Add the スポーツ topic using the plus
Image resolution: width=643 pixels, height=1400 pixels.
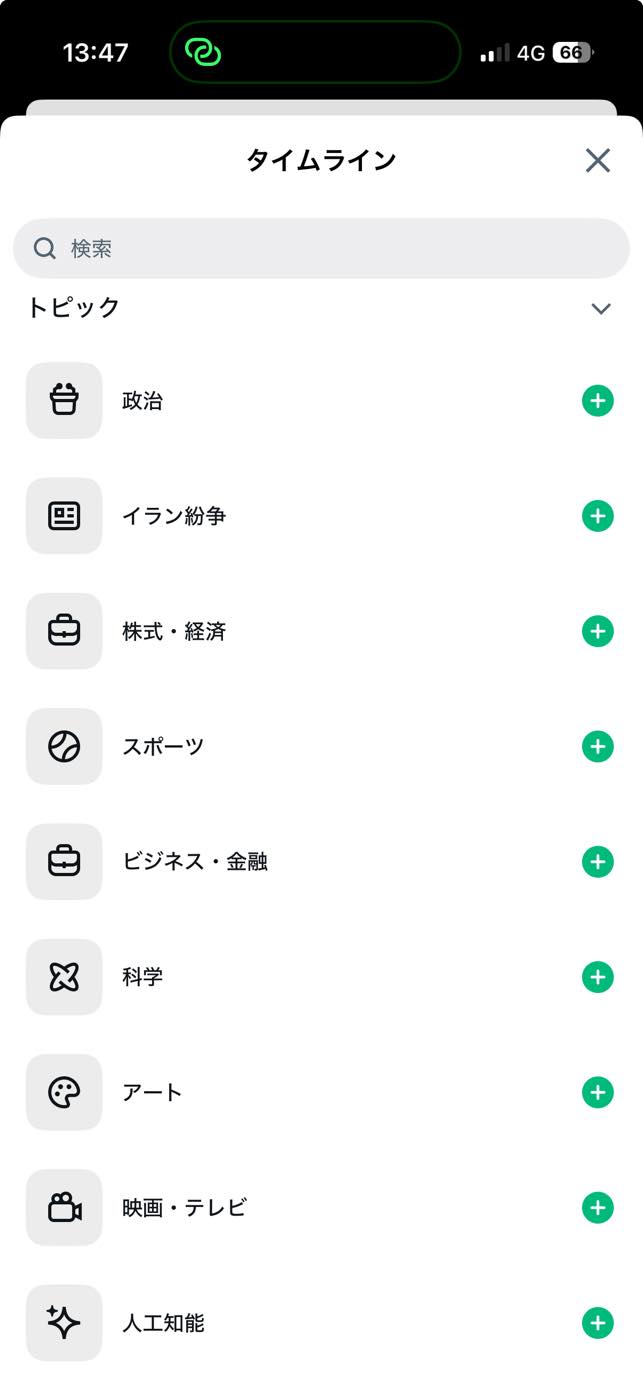(597, 746)
